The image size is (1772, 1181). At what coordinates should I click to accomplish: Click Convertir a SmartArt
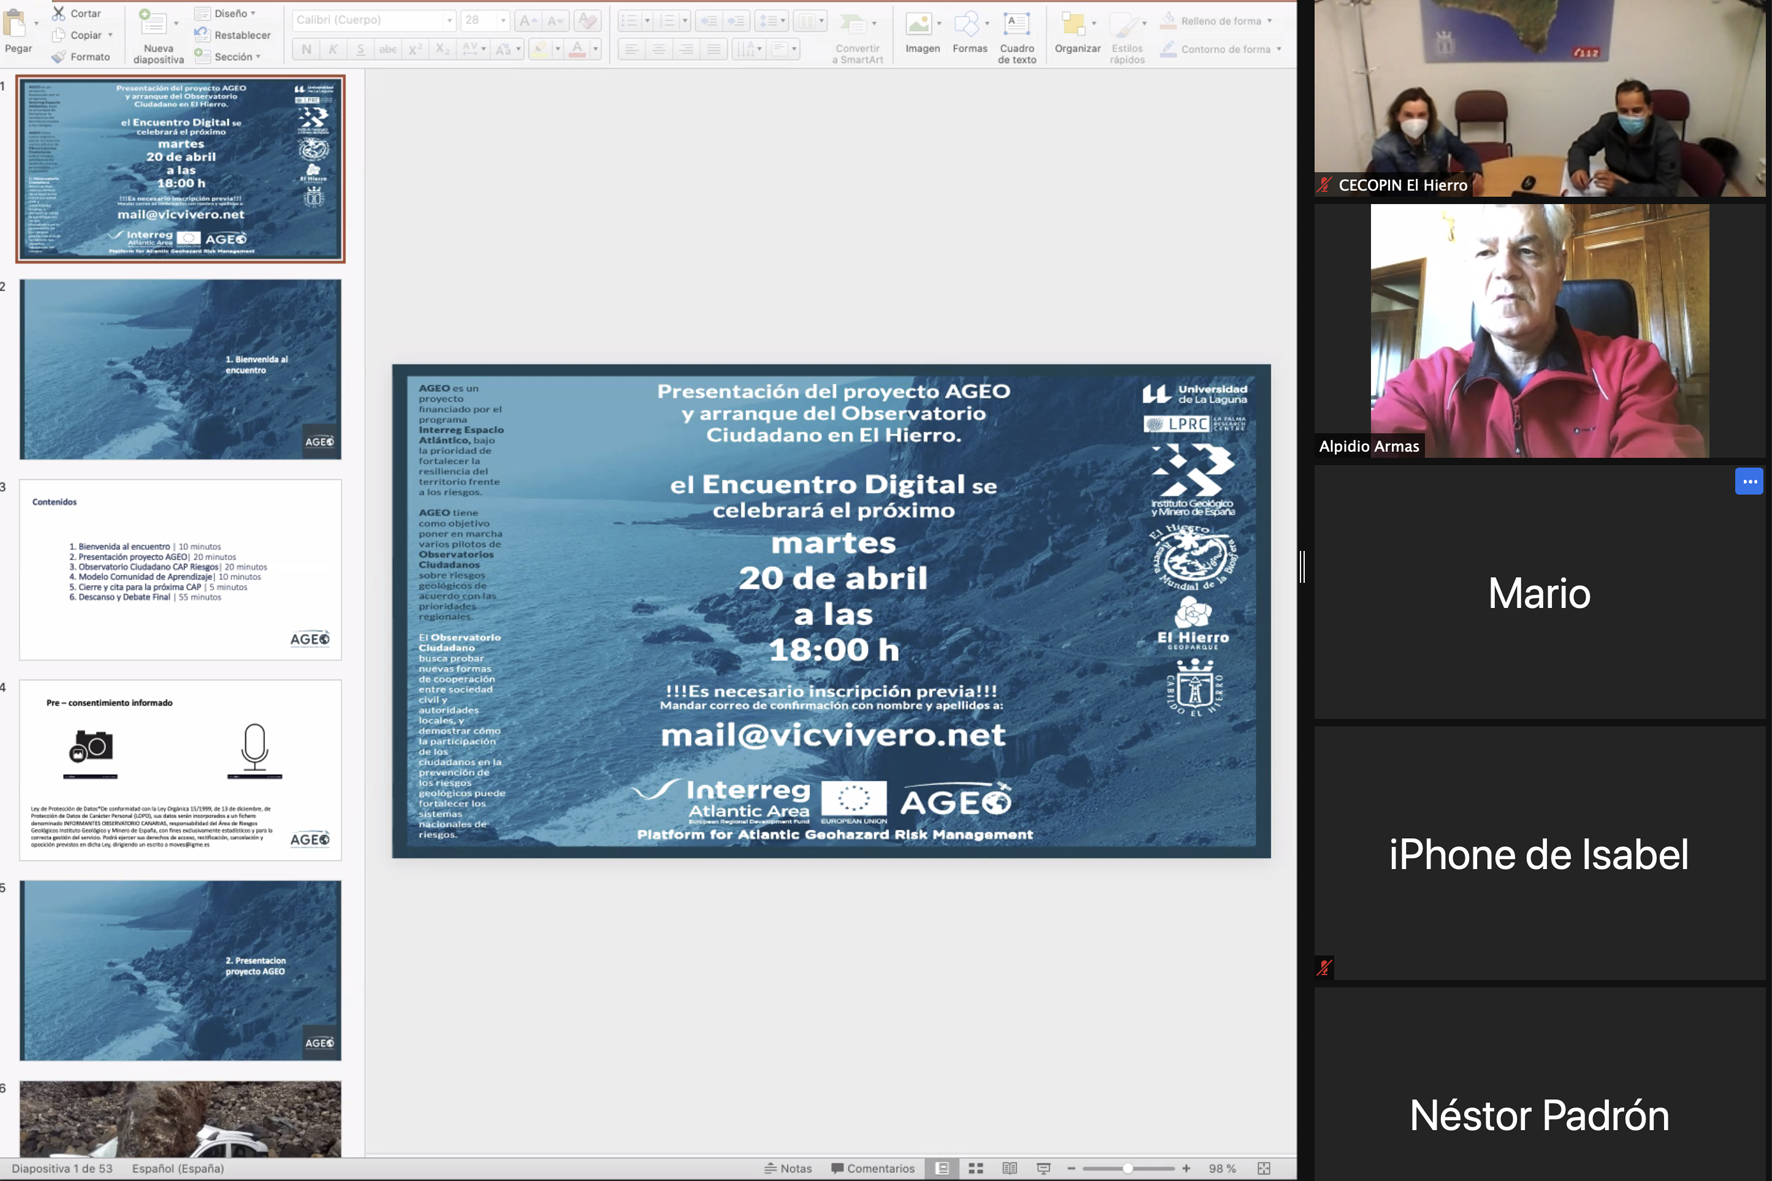[x=857, y=38]
